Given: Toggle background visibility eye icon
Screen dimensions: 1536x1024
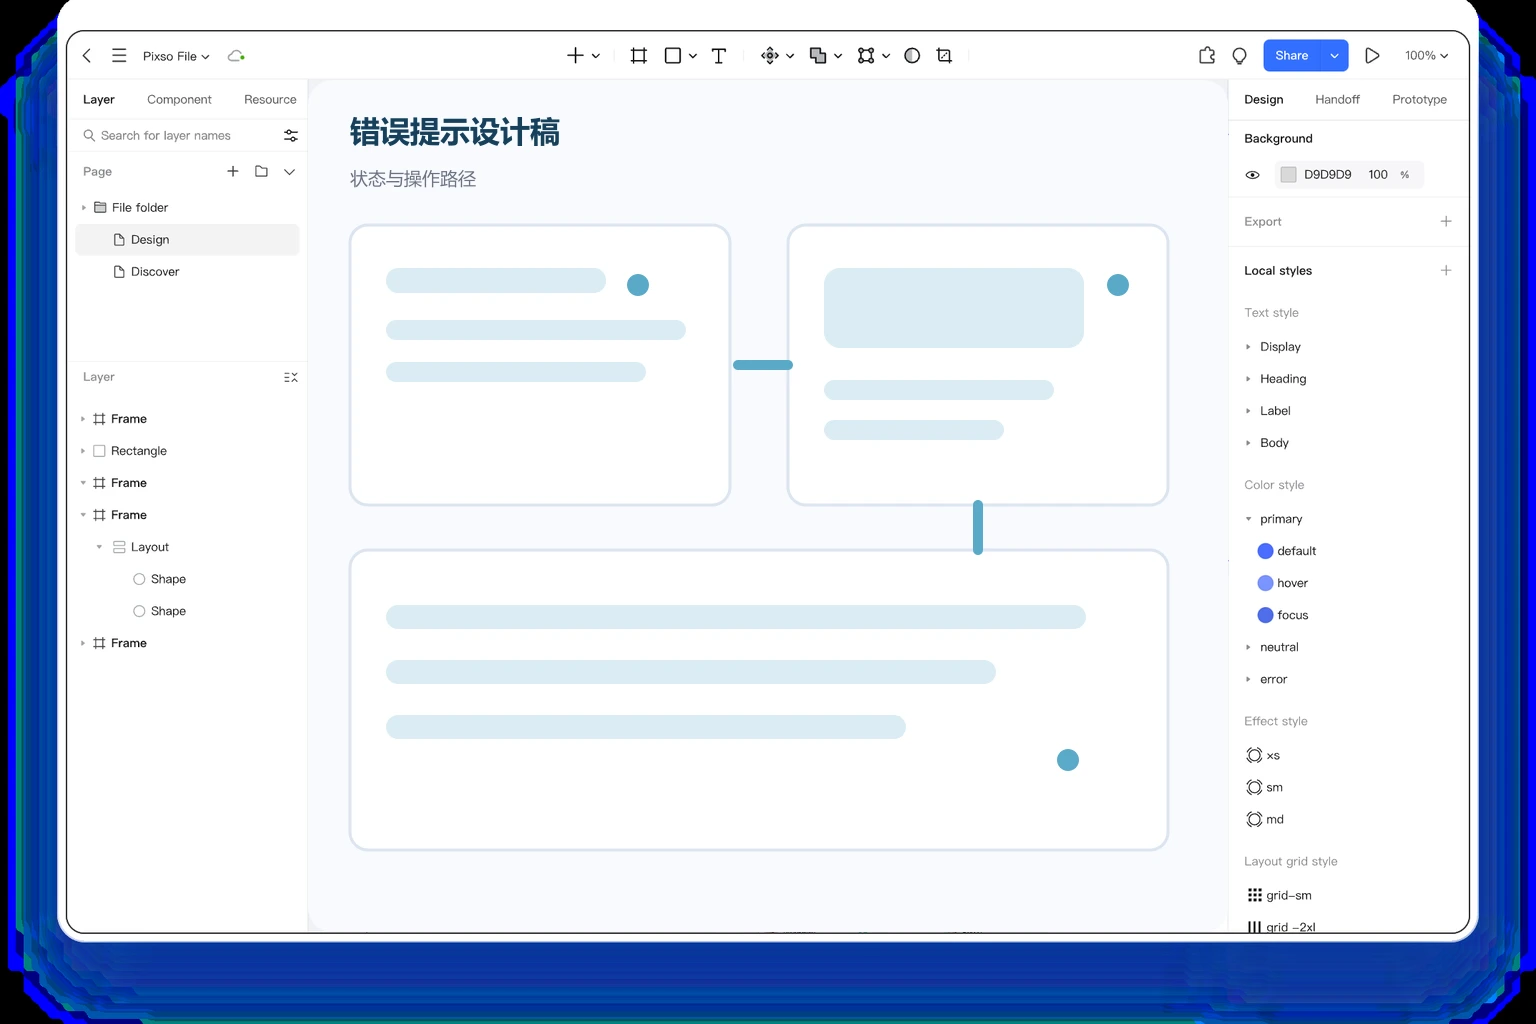Looking at the screenshot, I should coord(1252,175).
